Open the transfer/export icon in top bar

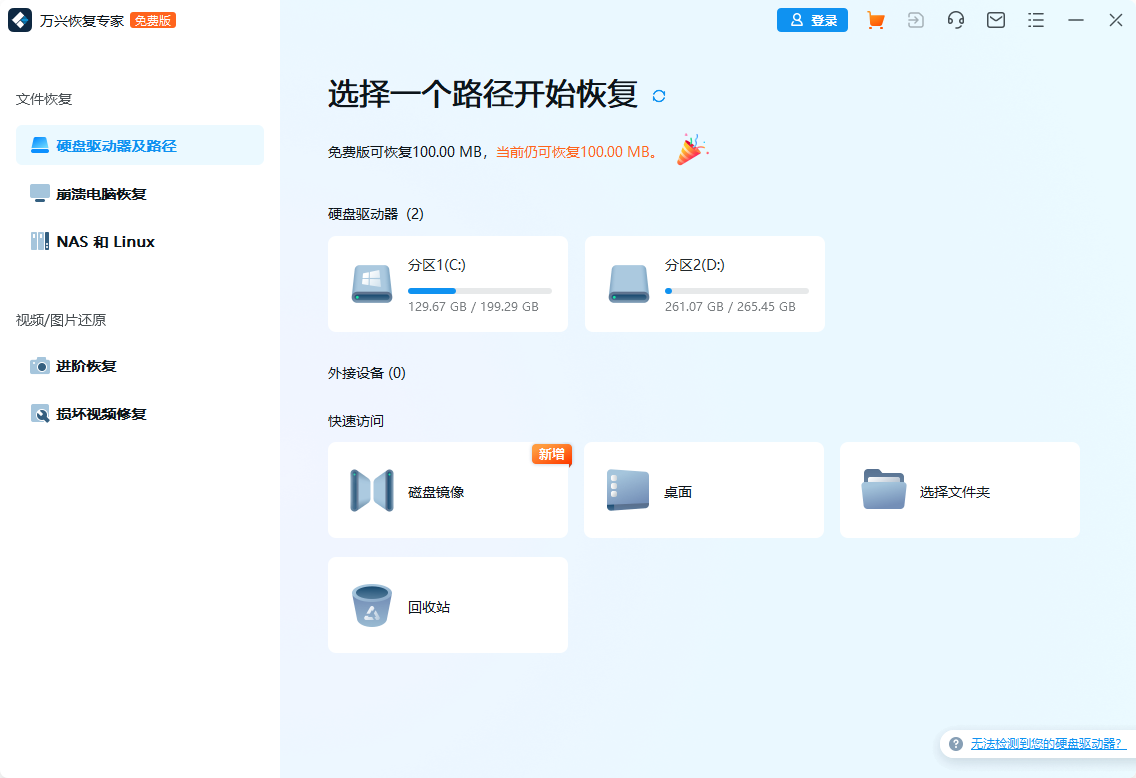coord(915,20)
